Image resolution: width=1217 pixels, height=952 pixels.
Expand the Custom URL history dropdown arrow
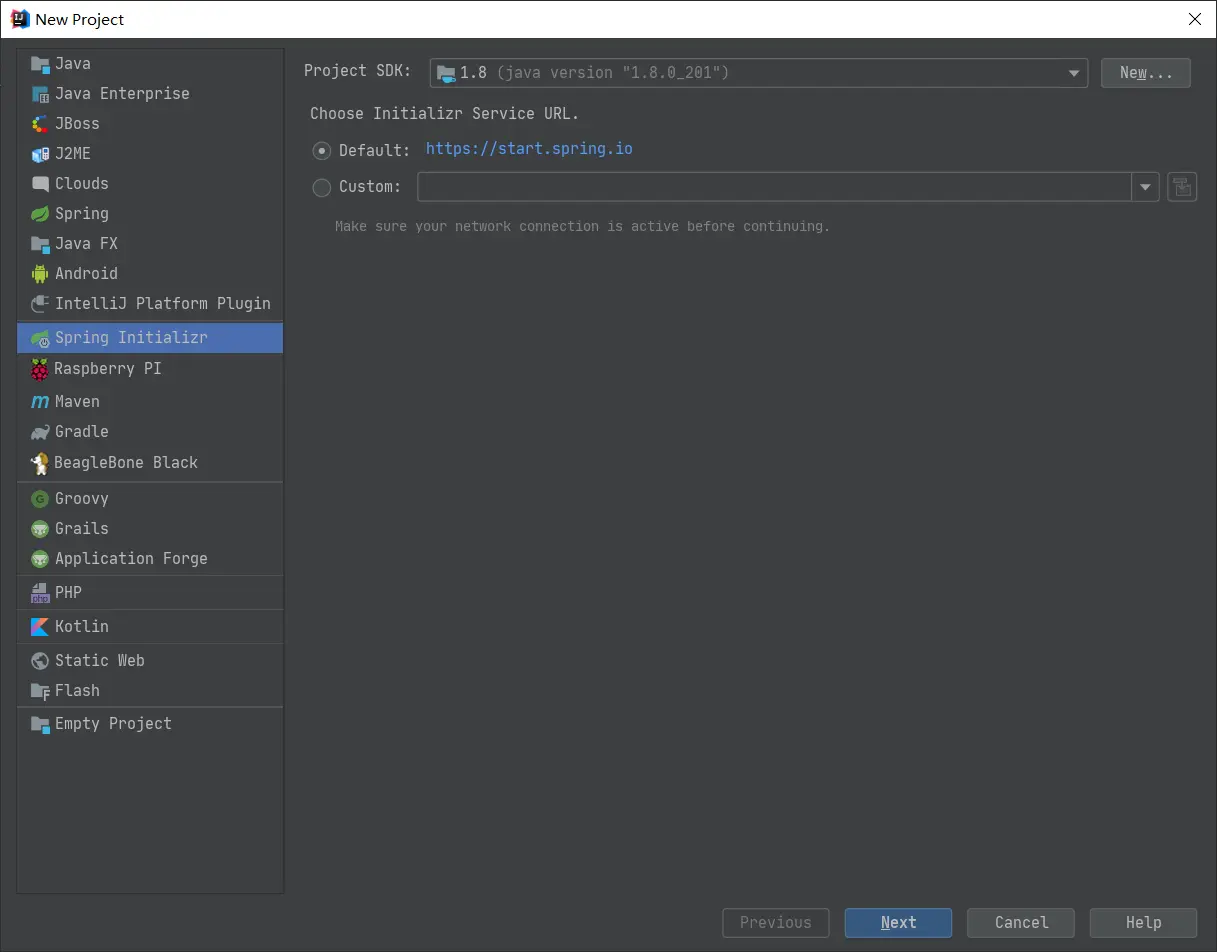point(1146,187)
